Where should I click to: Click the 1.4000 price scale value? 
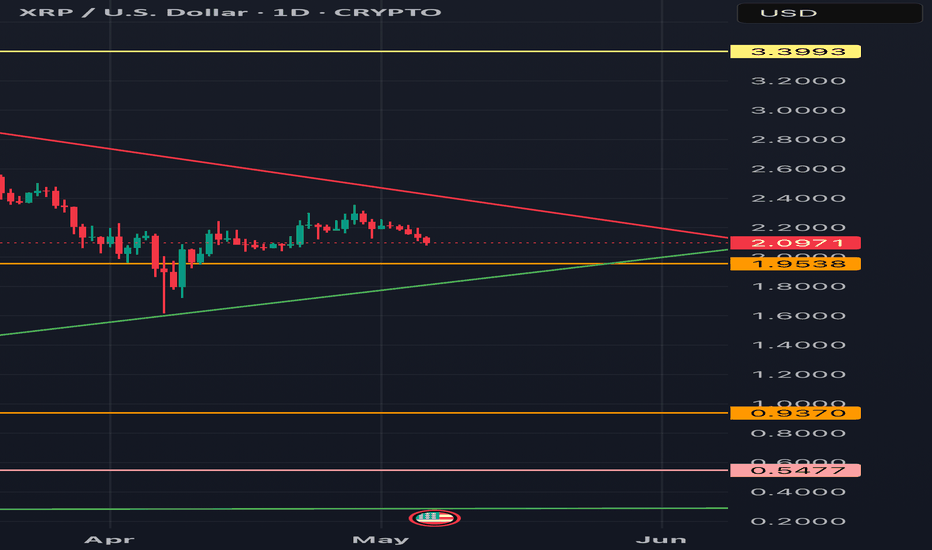[798, 345]
